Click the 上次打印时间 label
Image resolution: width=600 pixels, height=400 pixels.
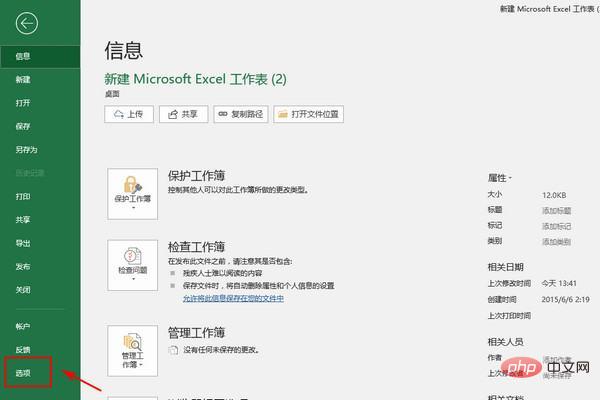click(509, 316)
